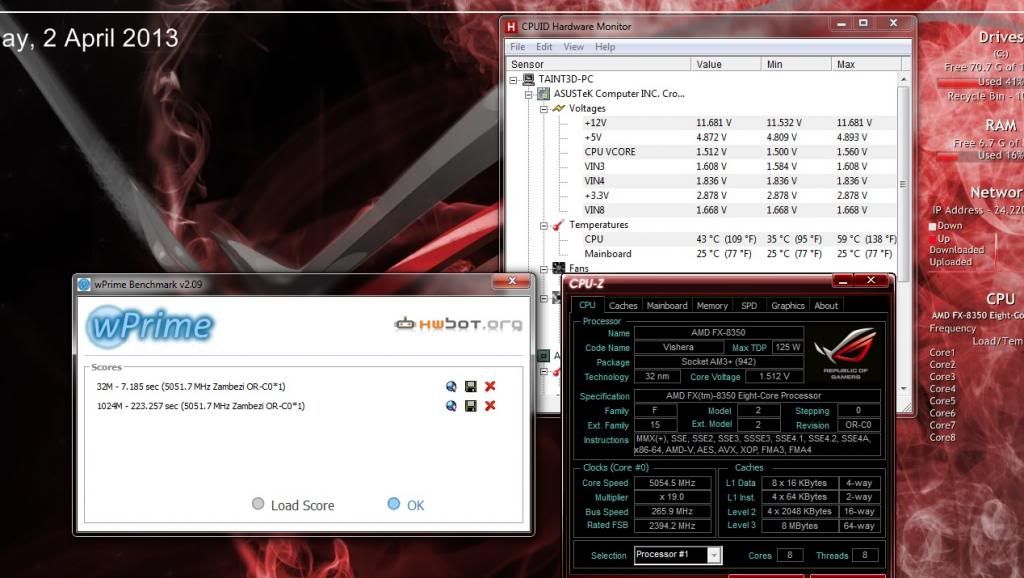The image size is (1024, 578).
Task: Click the globe submit icon for 1024M score
Action: [451, 405]
